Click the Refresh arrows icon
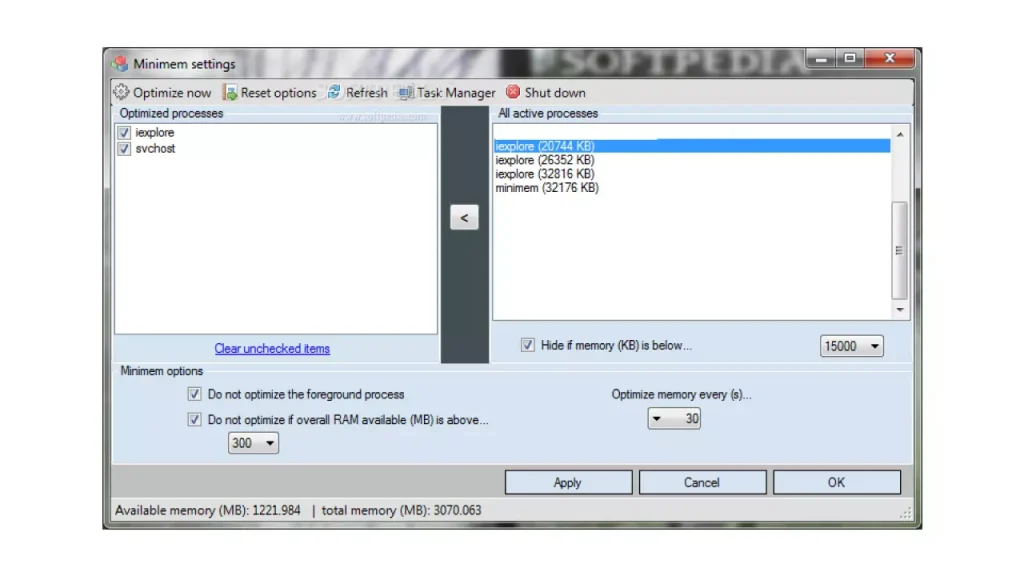This screenshot has width=1024, height=576. [x=334, y=92]
